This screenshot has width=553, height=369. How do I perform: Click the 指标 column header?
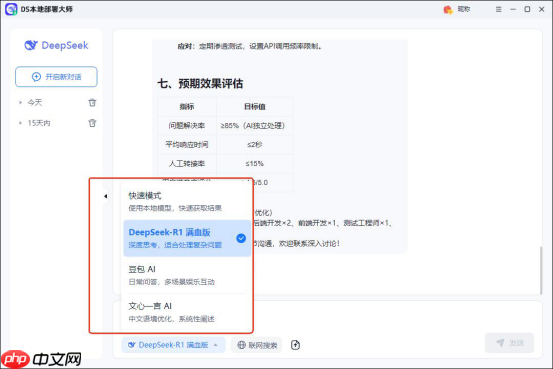187,107
